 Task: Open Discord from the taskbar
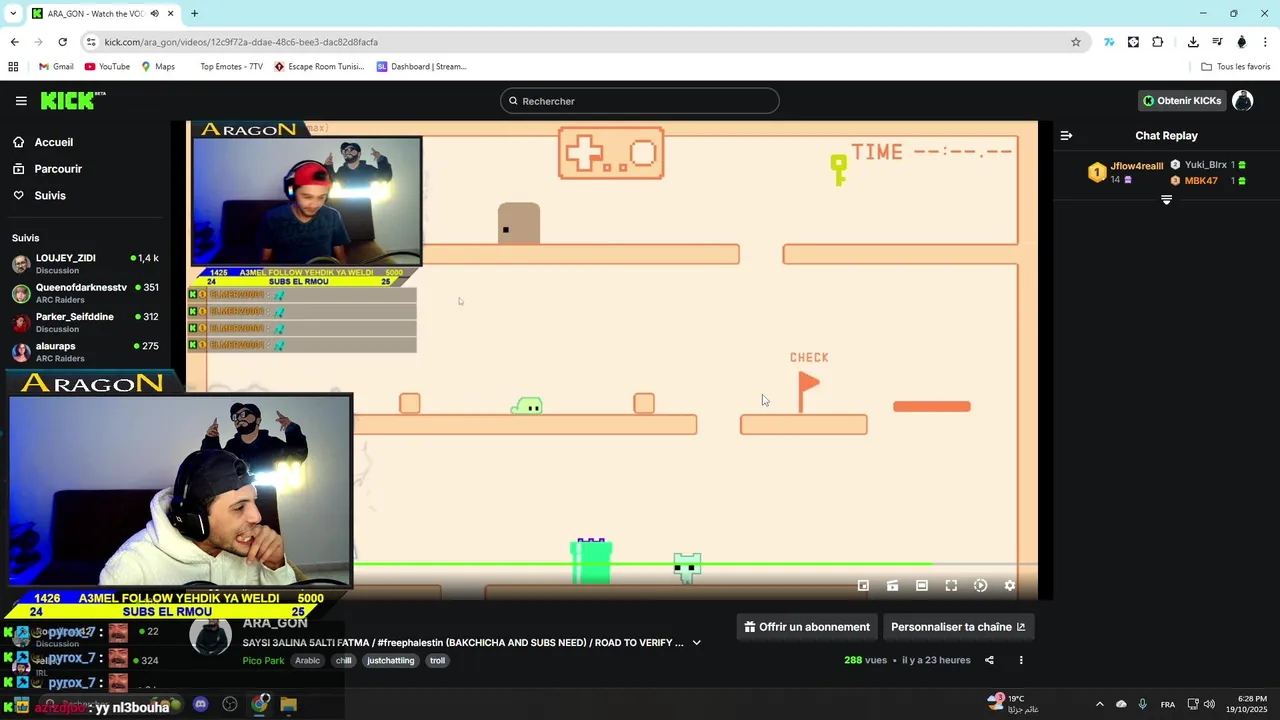tap(201, 704)
